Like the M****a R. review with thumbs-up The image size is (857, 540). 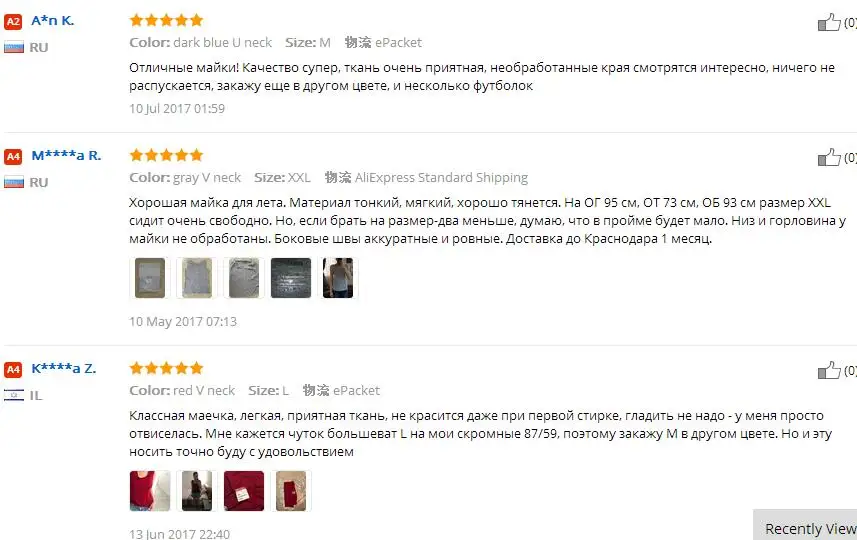(x=829, y=157)
